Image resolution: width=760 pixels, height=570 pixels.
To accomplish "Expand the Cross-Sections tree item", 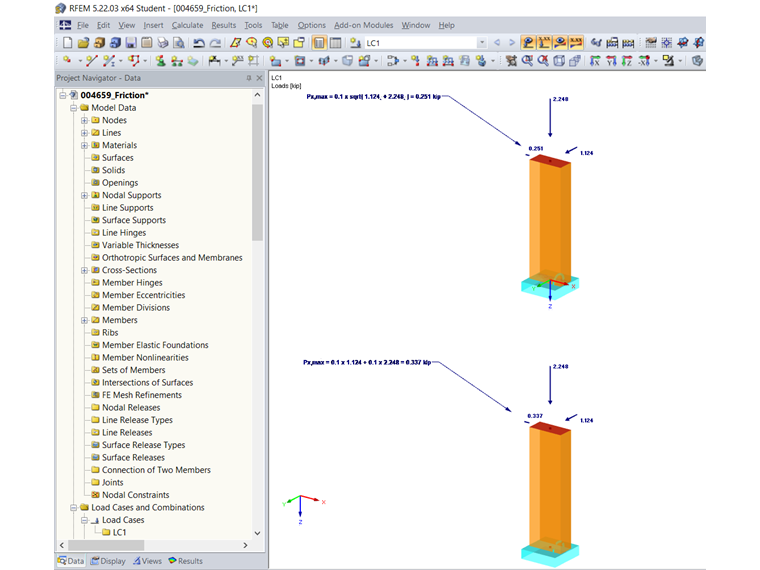I will [x=84, y=270].
